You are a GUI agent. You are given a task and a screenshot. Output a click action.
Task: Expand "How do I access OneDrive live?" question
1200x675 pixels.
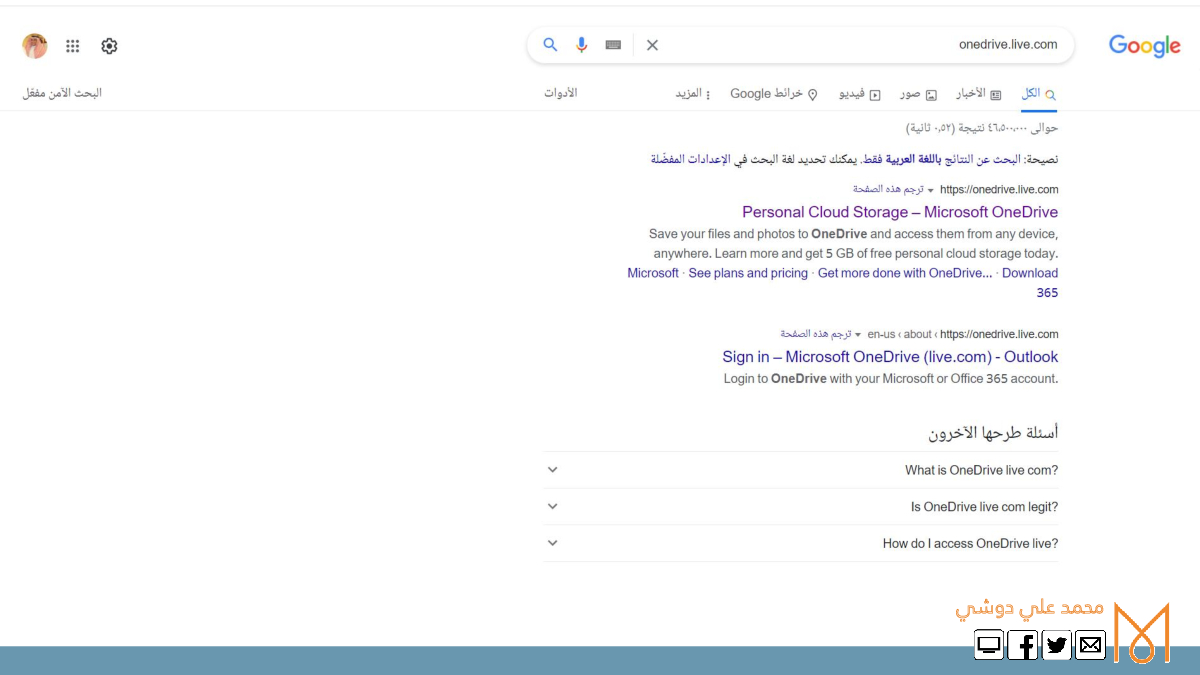(552, 543)
